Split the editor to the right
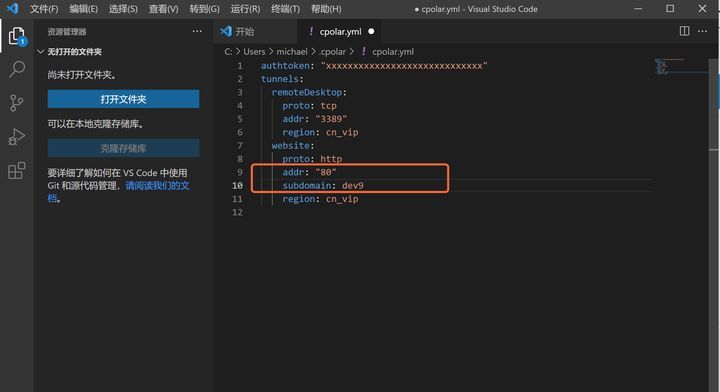720x392 pixels. pyautogui.click(x=684, y=31)
